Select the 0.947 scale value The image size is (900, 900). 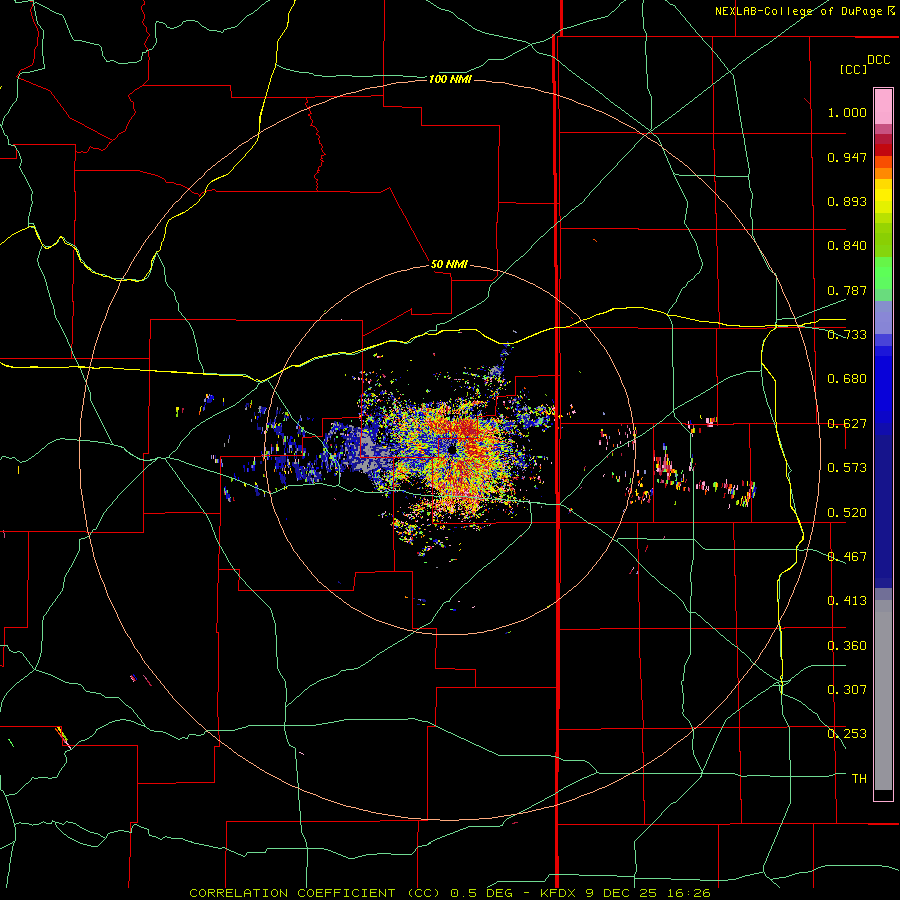(847, 157)
